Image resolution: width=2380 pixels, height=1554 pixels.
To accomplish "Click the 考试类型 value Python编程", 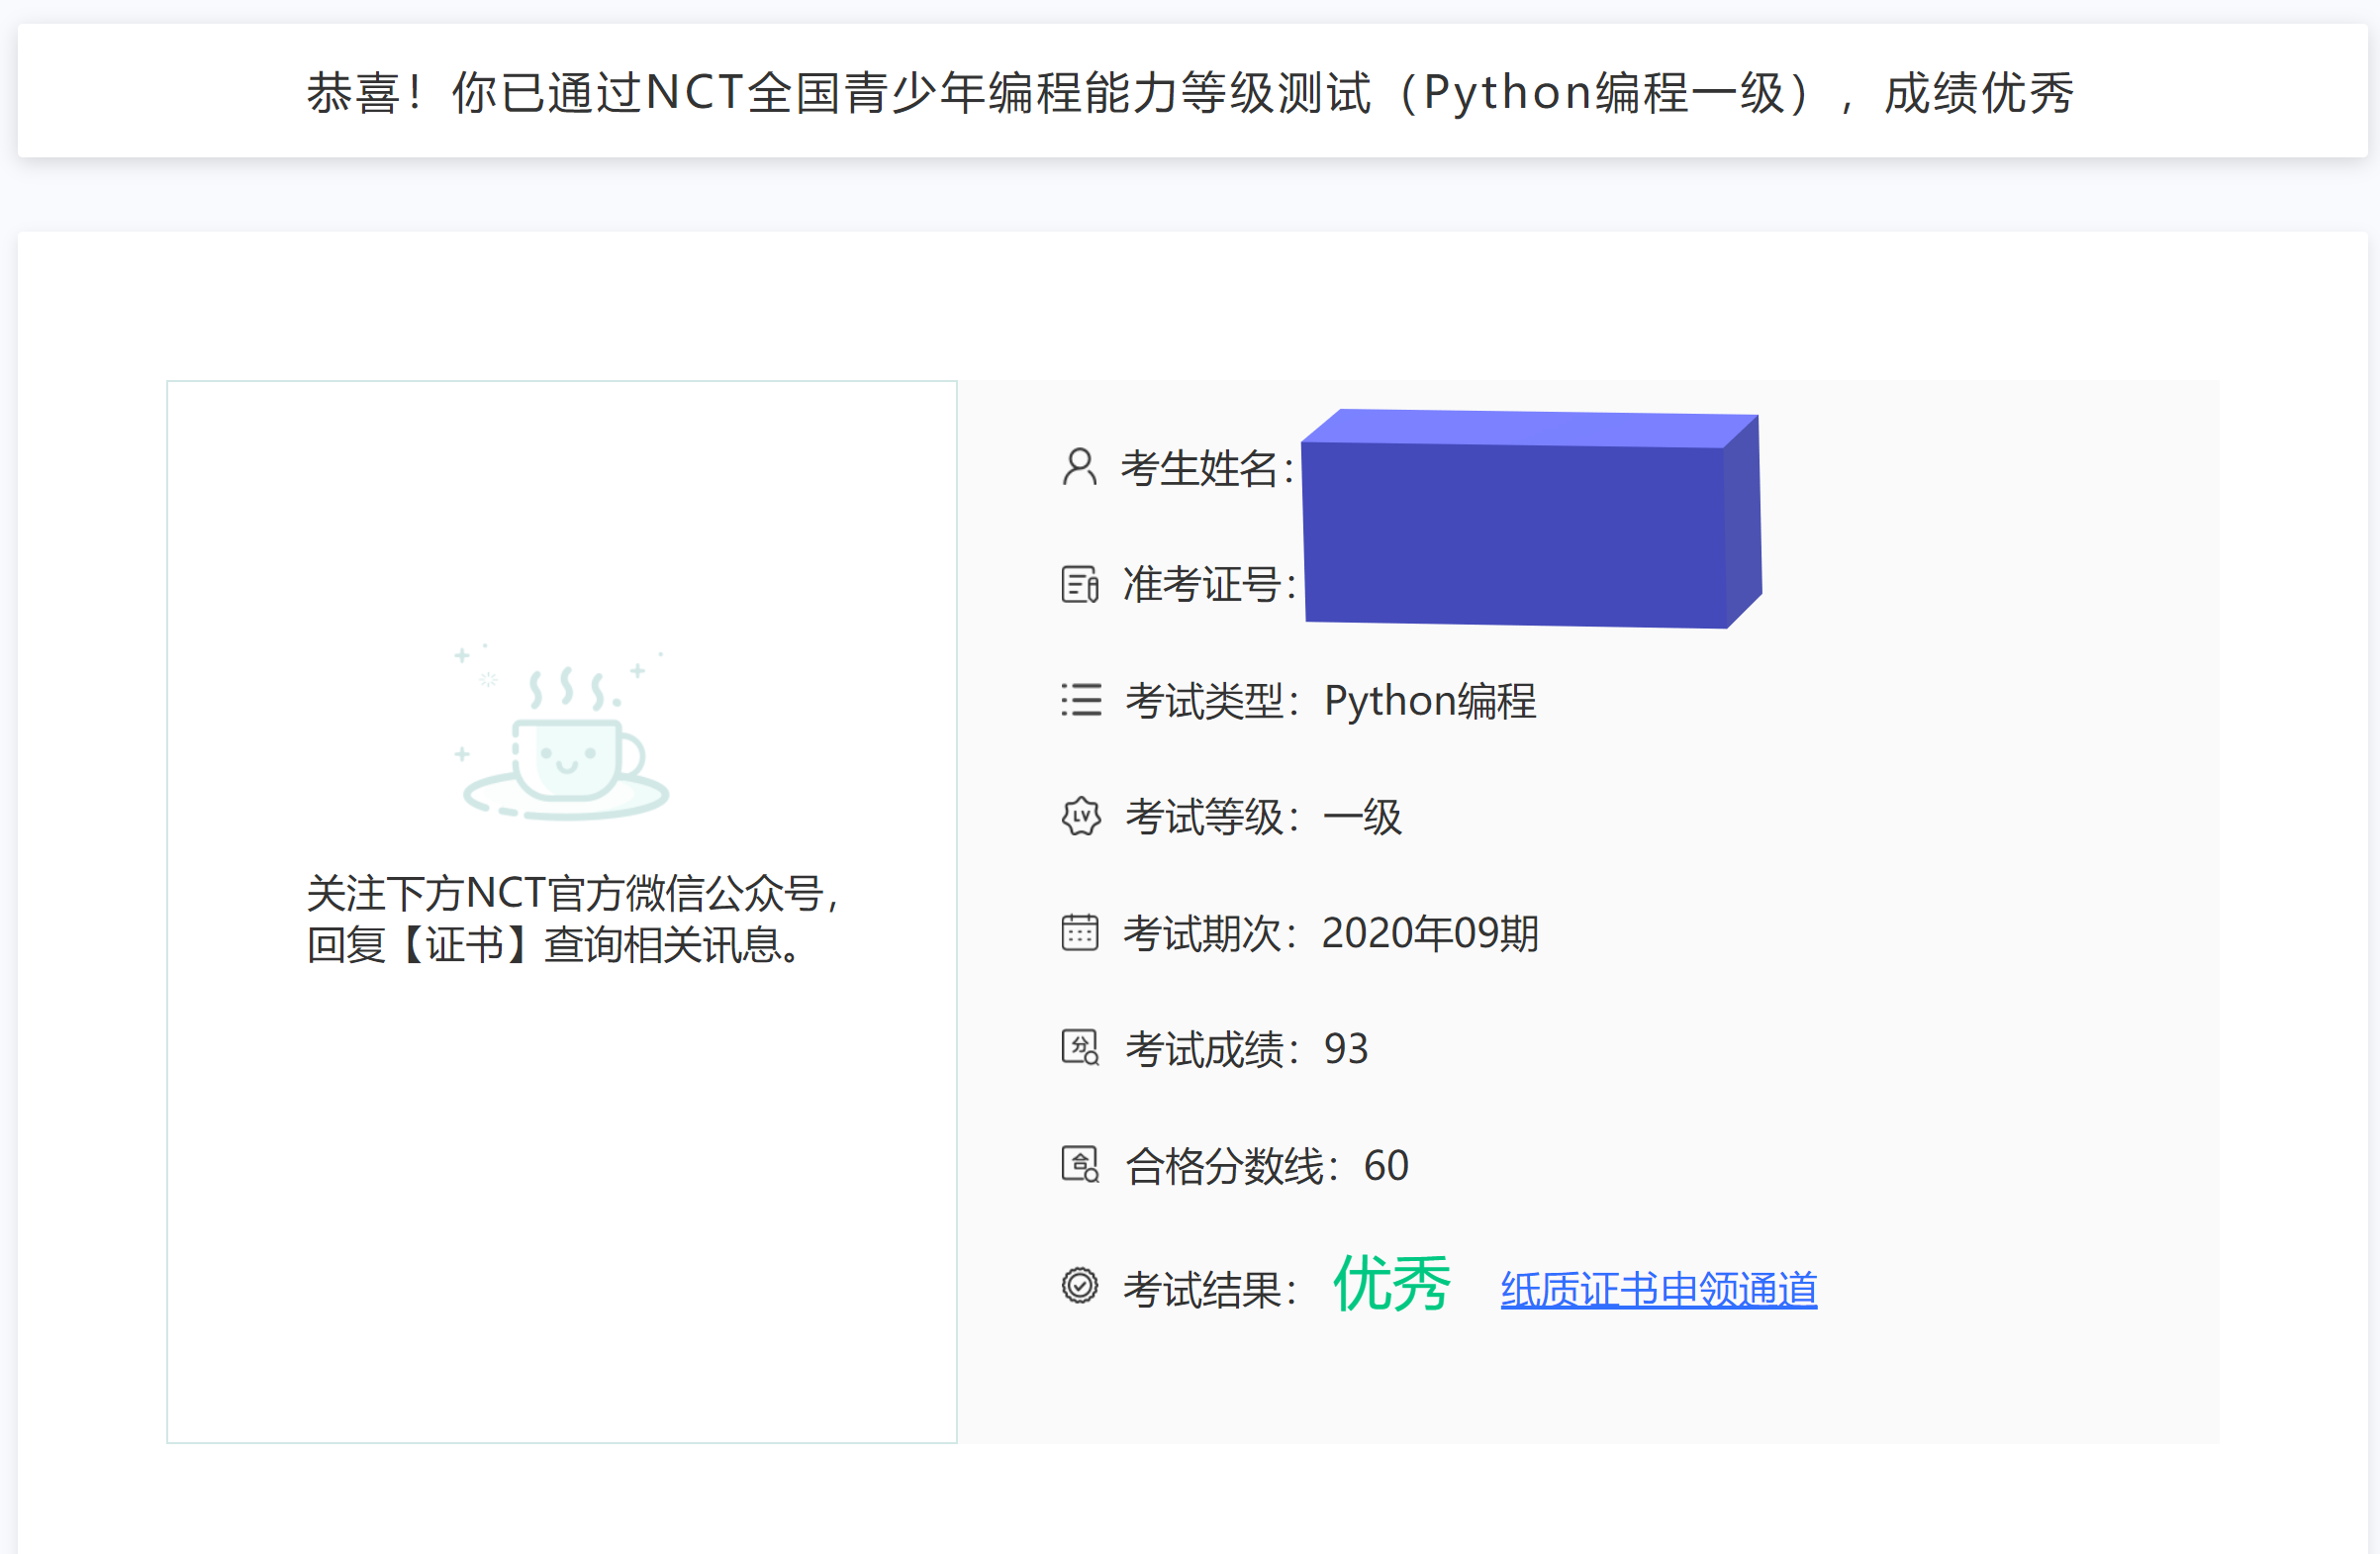I will tap(1430, 700).
